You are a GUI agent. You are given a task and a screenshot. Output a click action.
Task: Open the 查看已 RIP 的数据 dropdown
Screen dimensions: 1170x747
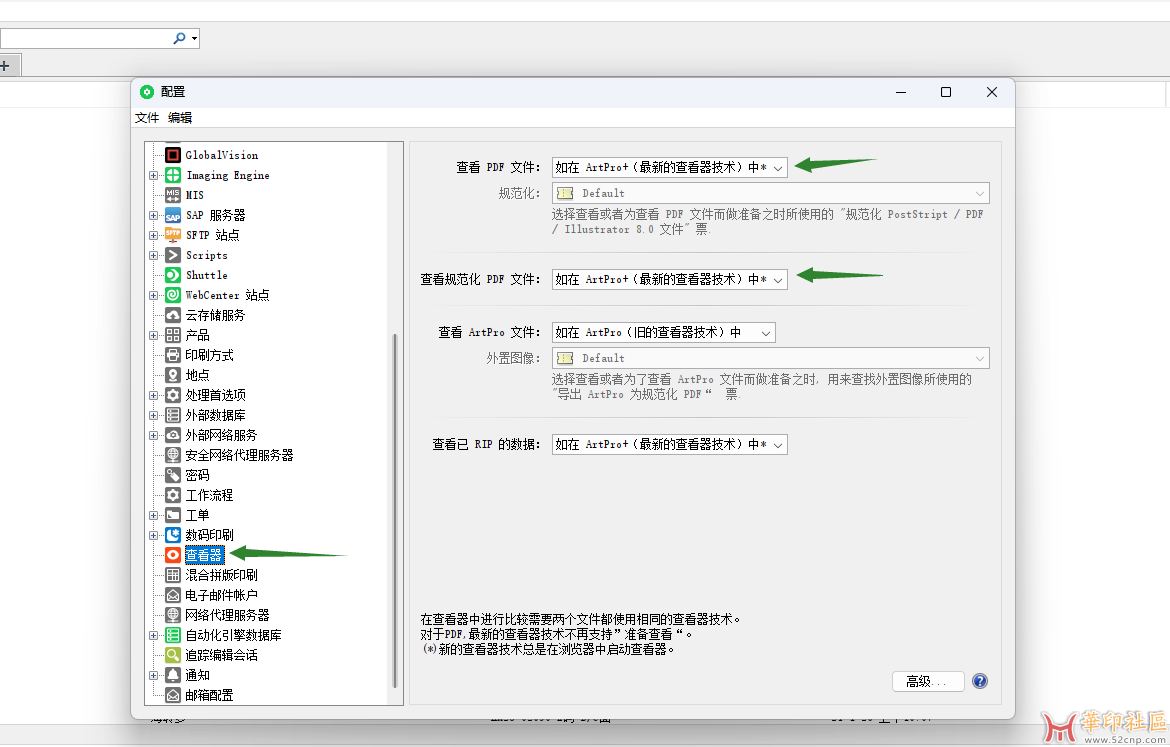(x=669, y=444)
